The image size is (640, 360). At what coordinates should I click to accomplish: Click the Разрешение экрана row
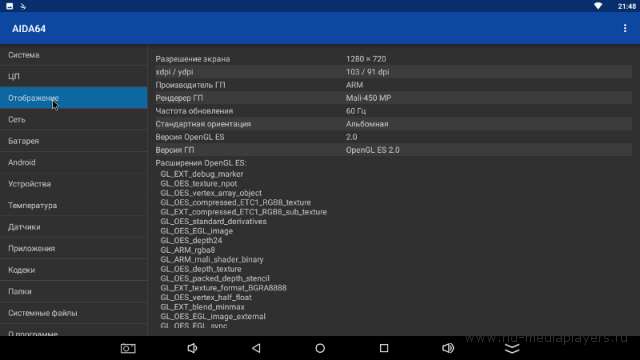point(393,59)
